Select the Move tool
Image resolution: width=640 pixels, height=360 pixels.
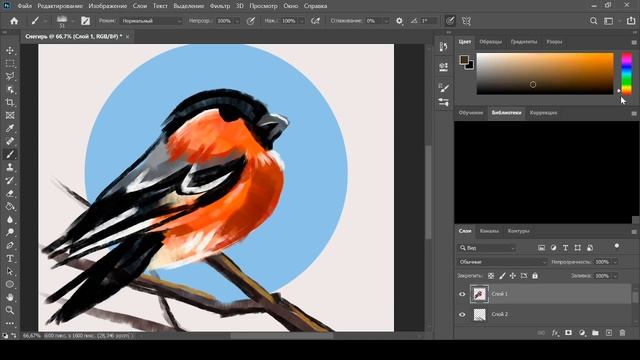point(10,50)
